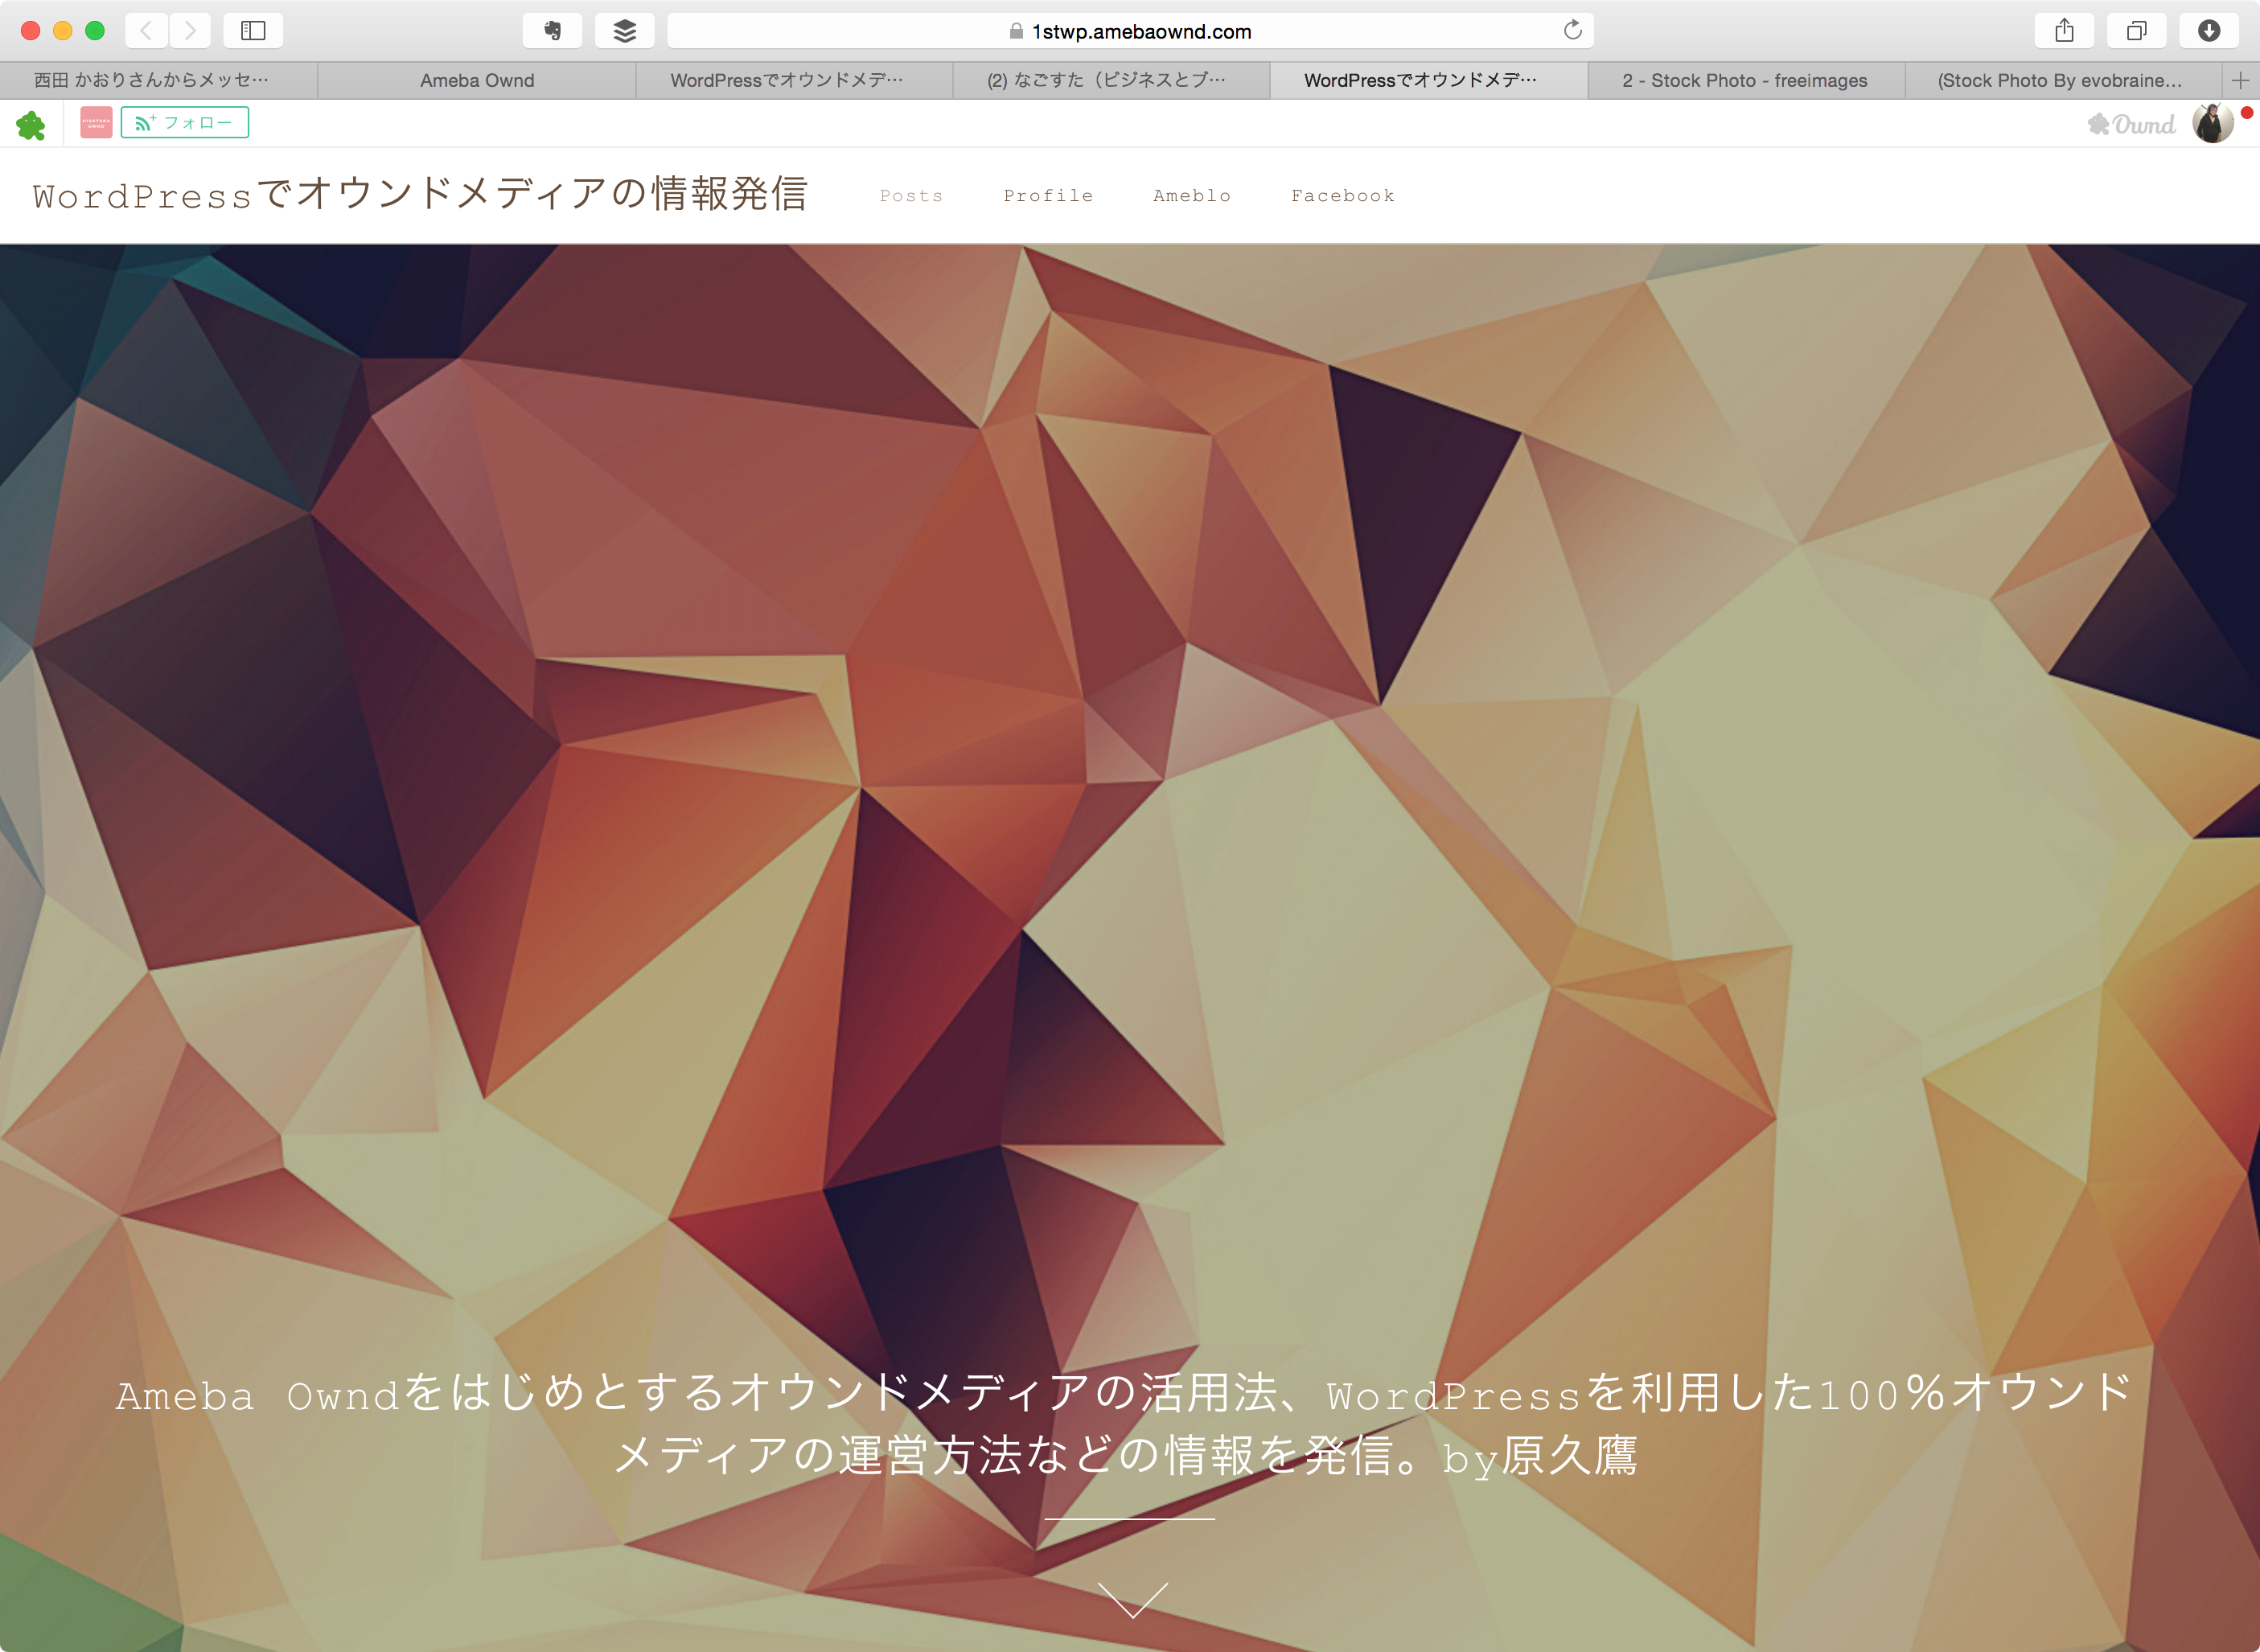Open the share sheet icon
Screen dimensions: 2260x1652
pyautogui.click(x=2064, y=31)
